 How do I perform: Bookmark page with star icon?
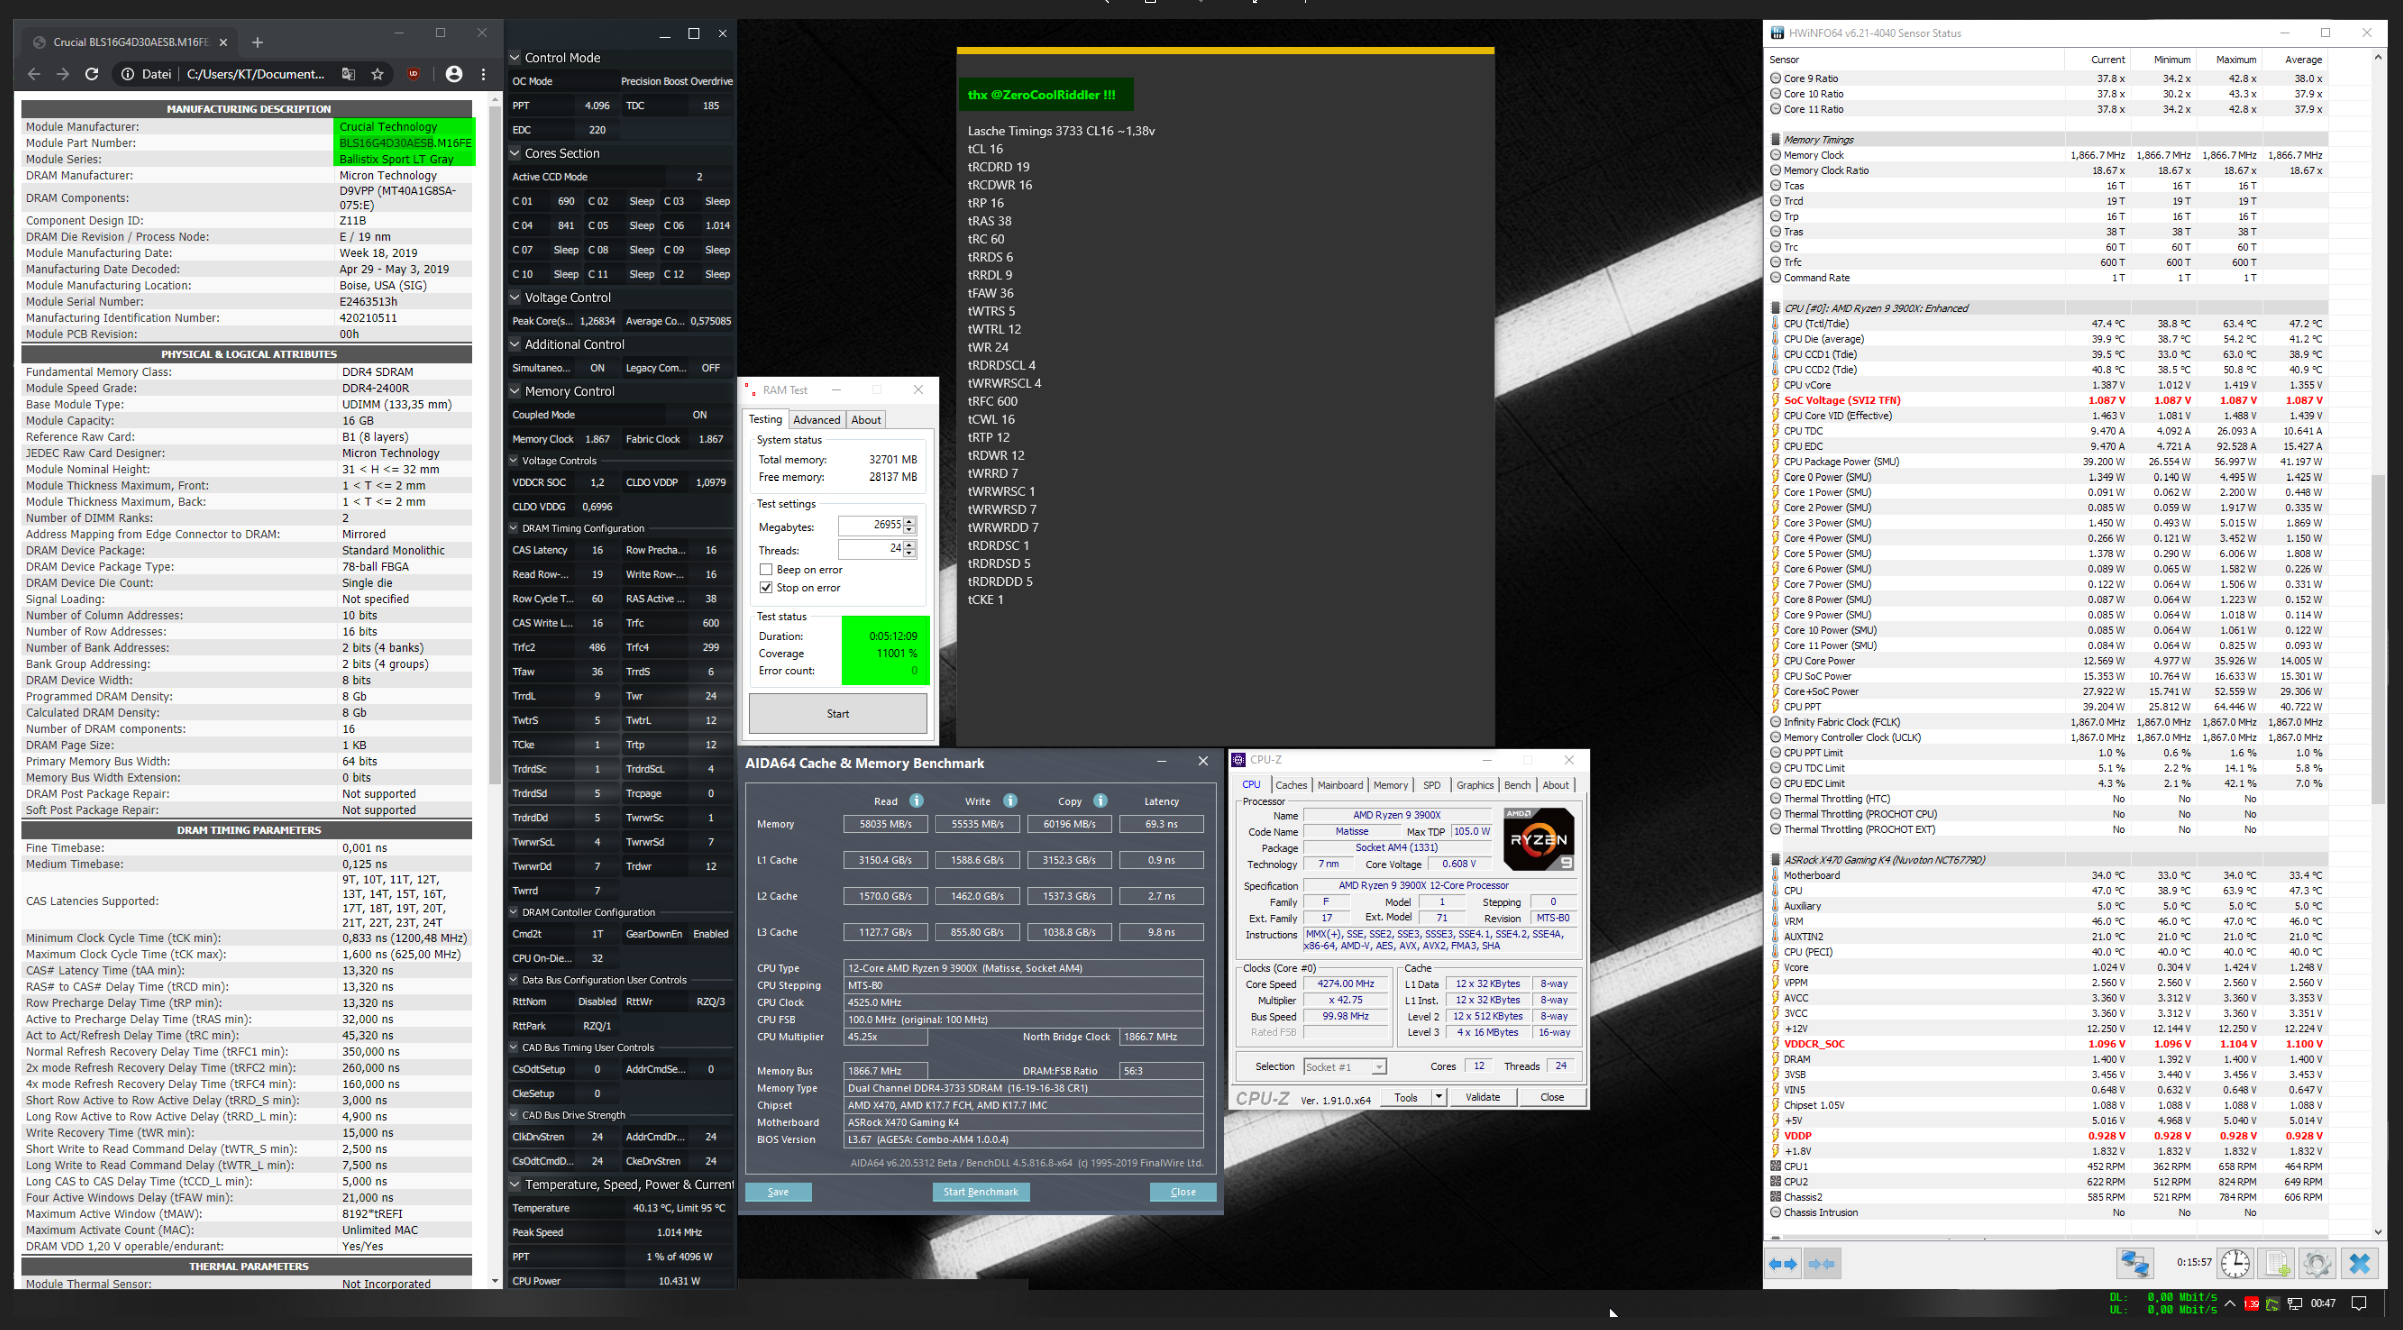(x=377, y=74)
